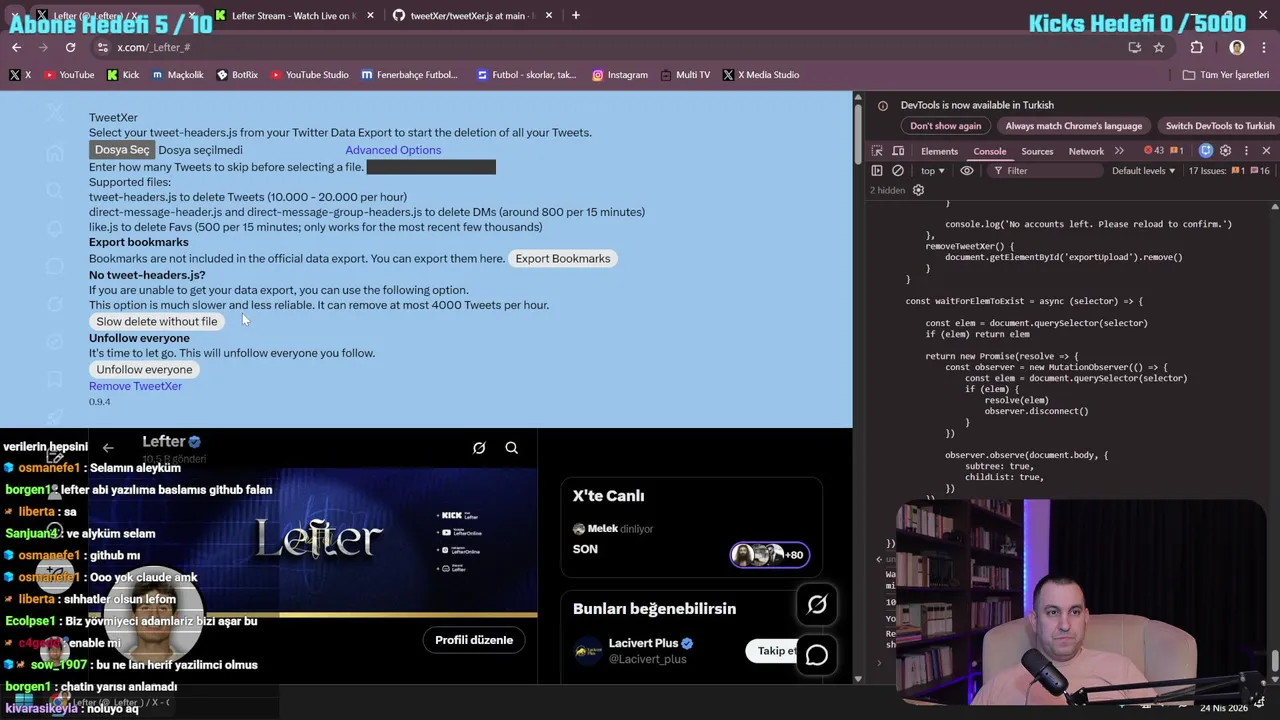
Task: Switch to the Network tab
Action: click(x=1086, y=151)
